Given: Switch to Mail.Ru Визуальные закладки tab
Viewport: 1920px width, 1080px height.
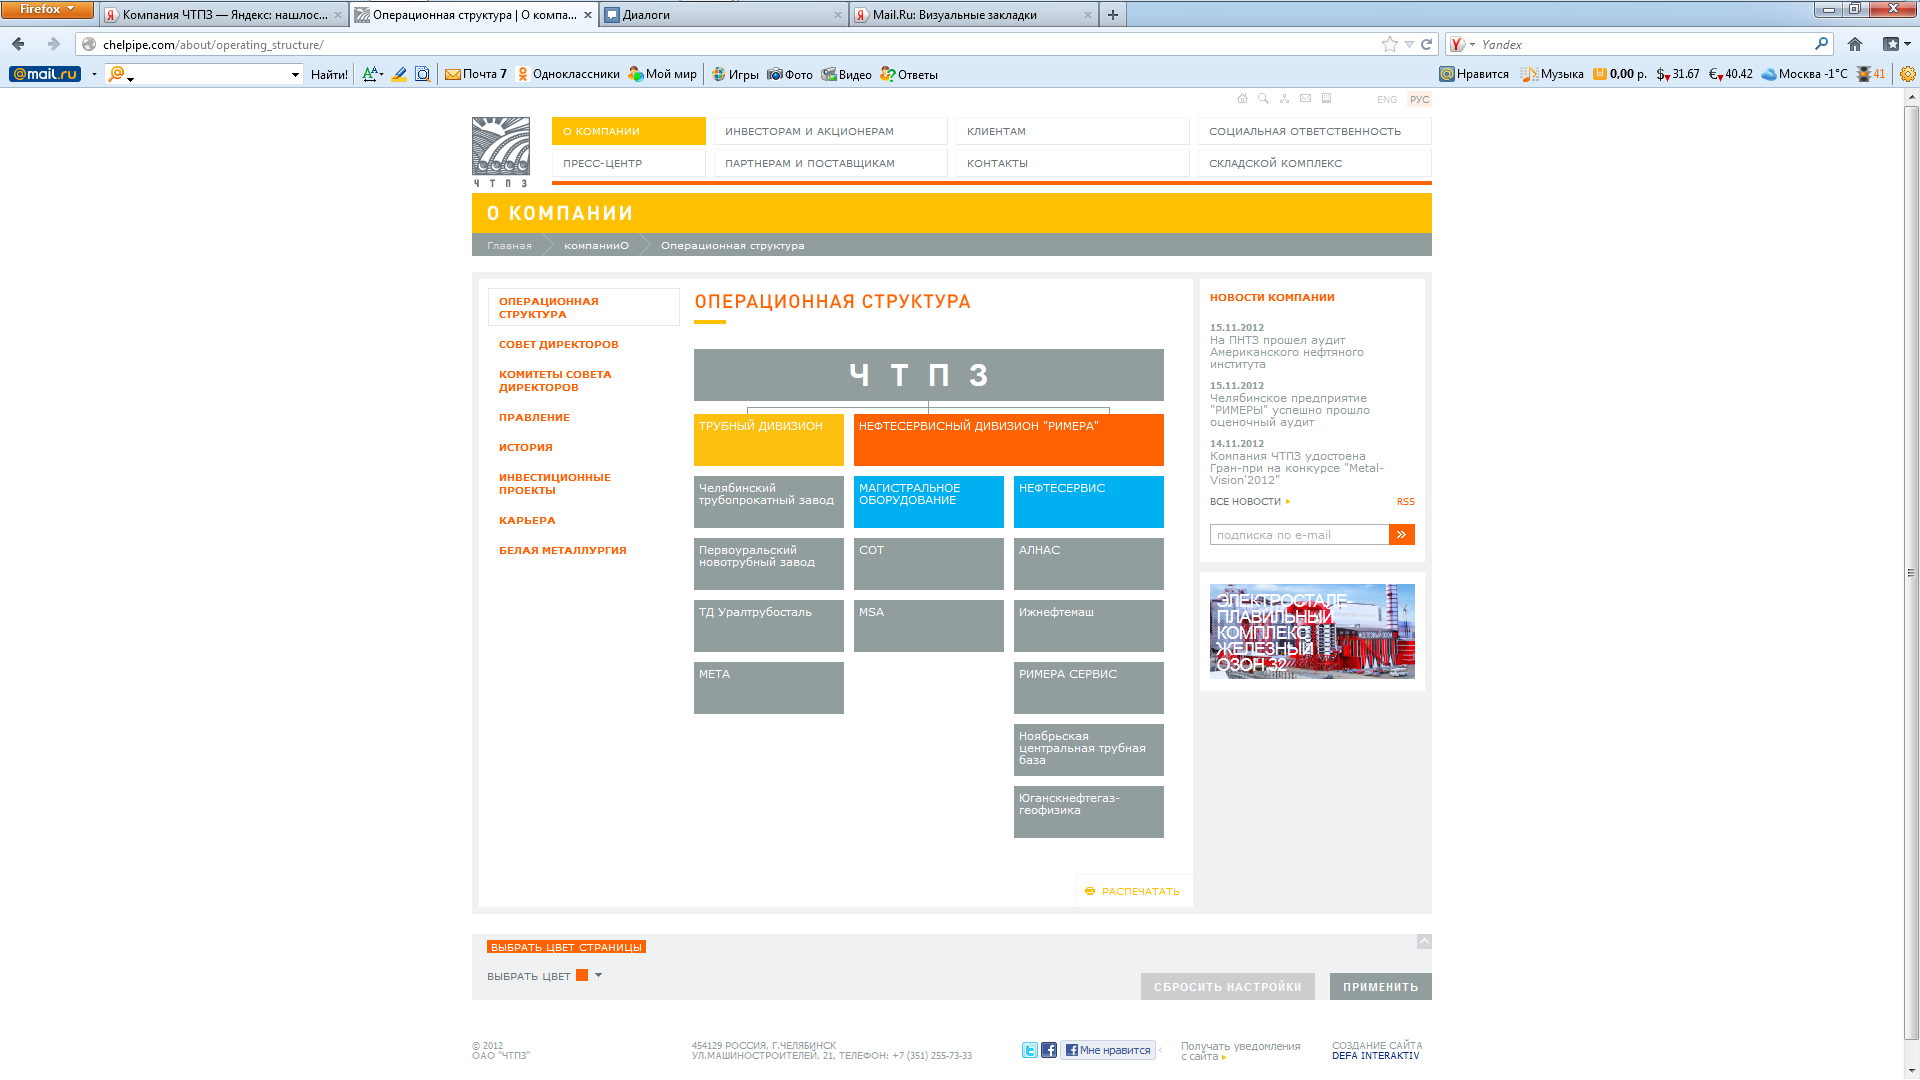Looking at the screenshot, I should tap(973, 15).
